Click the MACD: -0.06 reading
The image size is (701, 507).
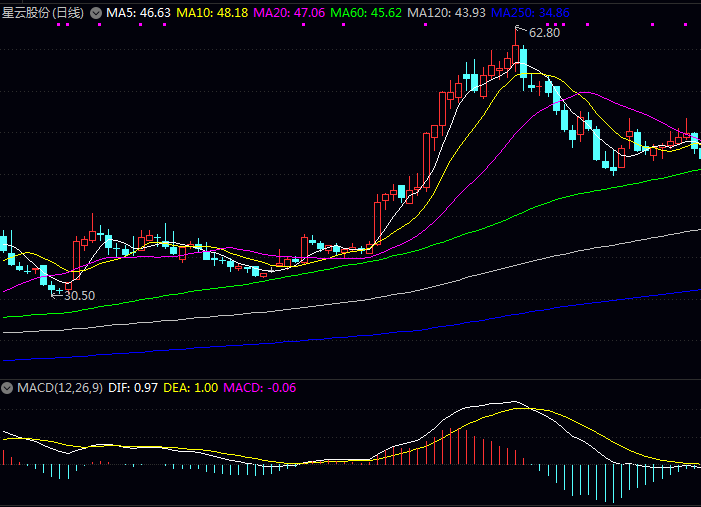261,387
